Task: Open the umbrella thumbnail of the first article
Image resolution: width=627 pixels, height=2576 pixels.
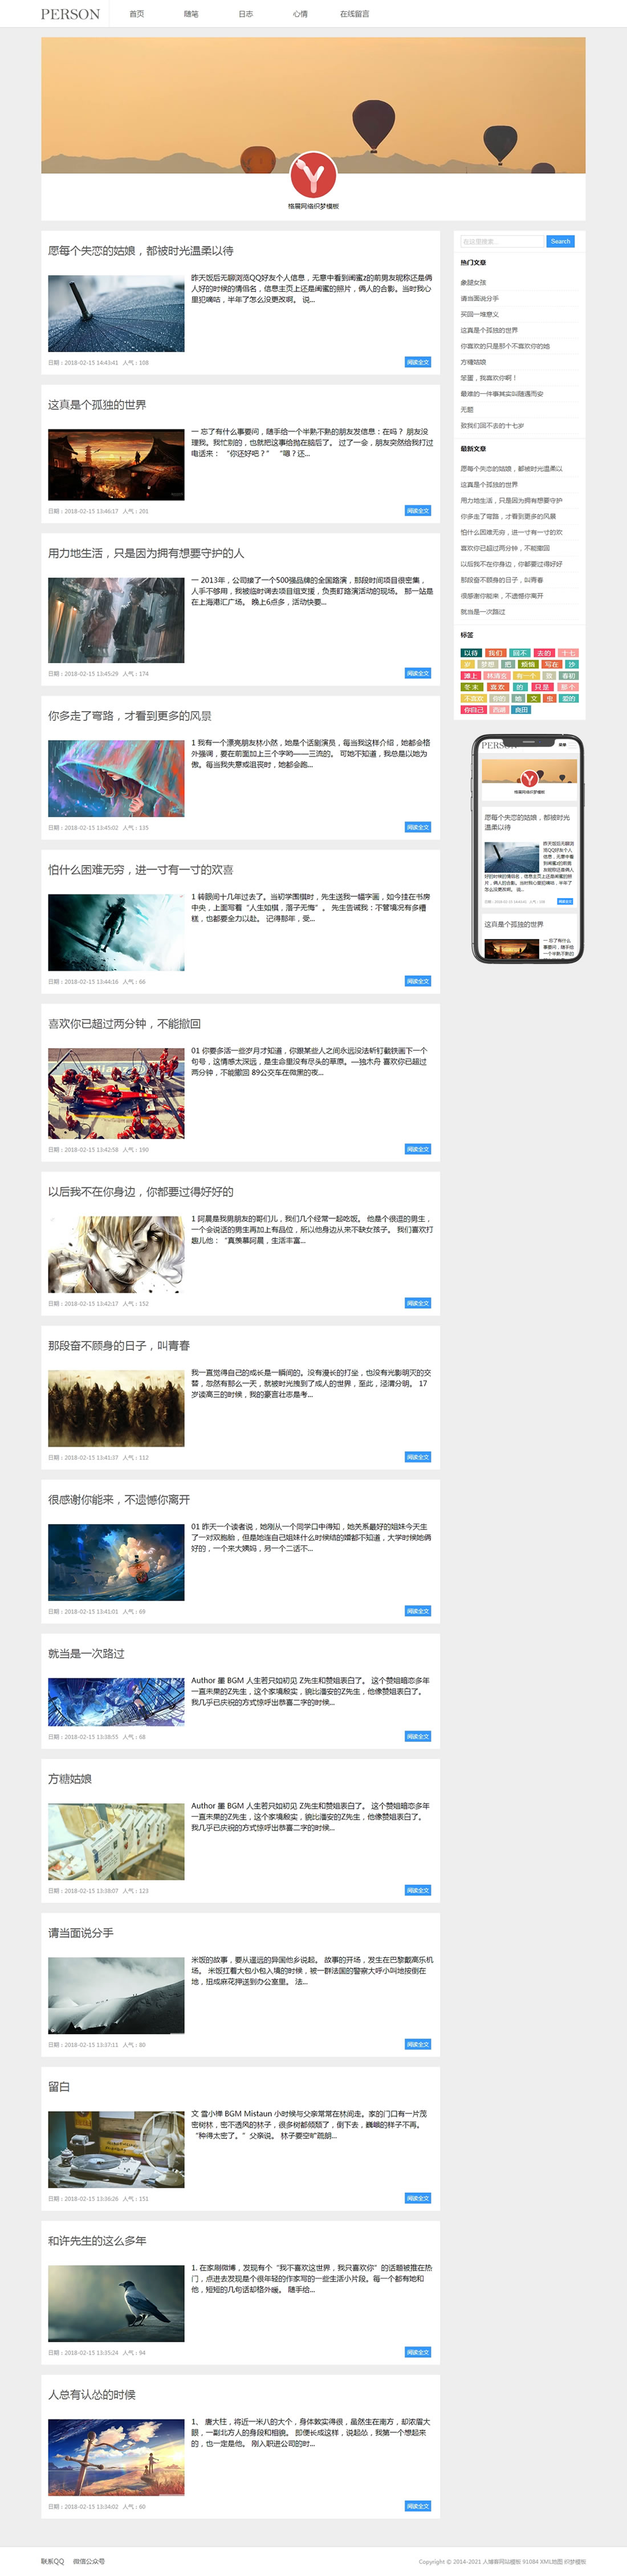Action: pyautogui.click(x=116, y=314)
